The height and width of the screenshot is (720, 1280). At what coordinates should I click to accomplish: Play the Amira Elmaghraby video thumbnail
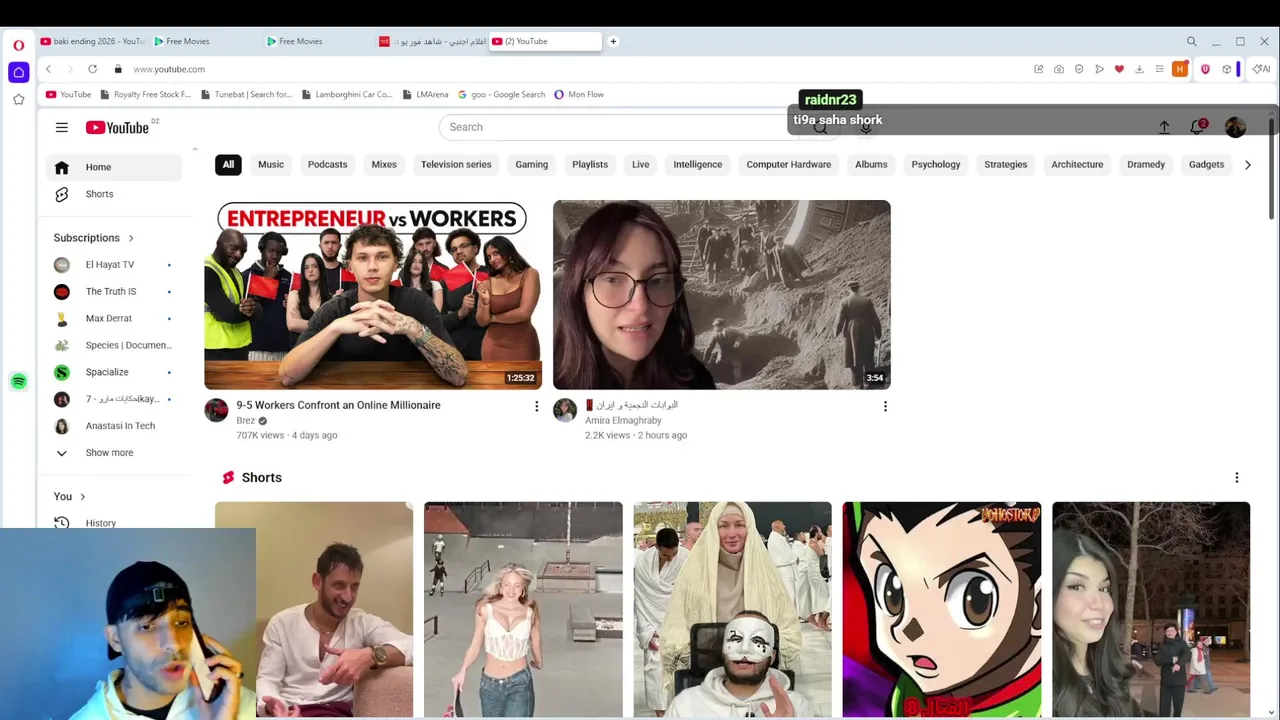(722, 295)
